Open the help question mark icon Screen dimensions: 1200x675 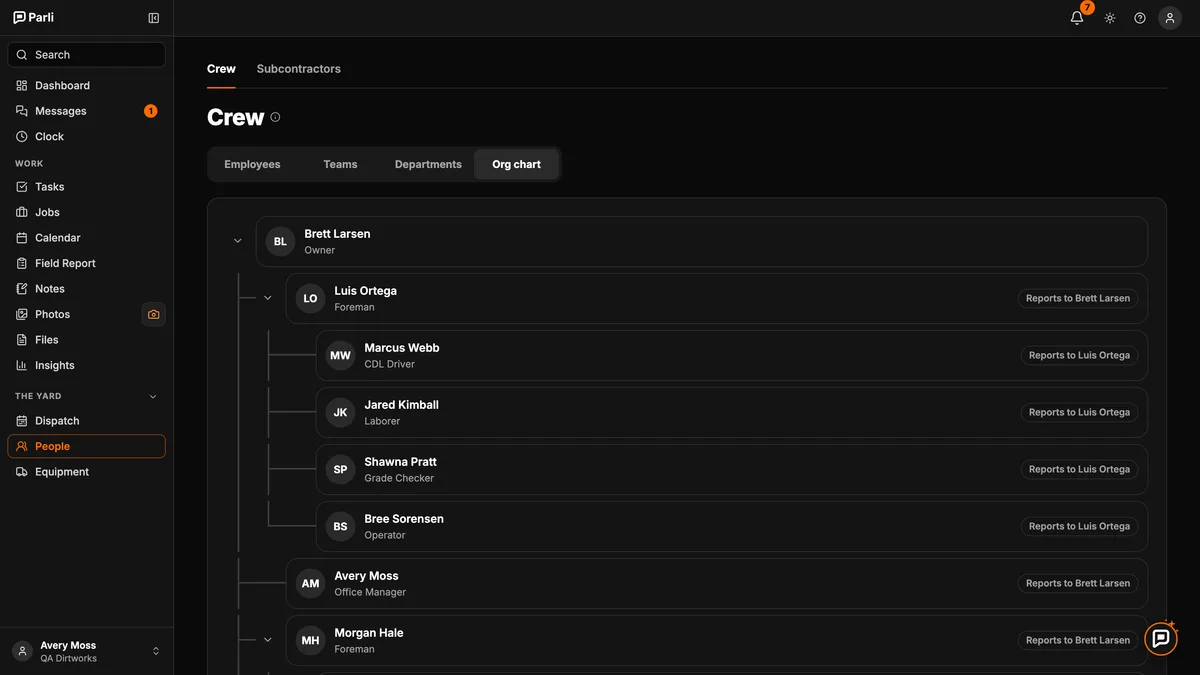click(1140, 18)
